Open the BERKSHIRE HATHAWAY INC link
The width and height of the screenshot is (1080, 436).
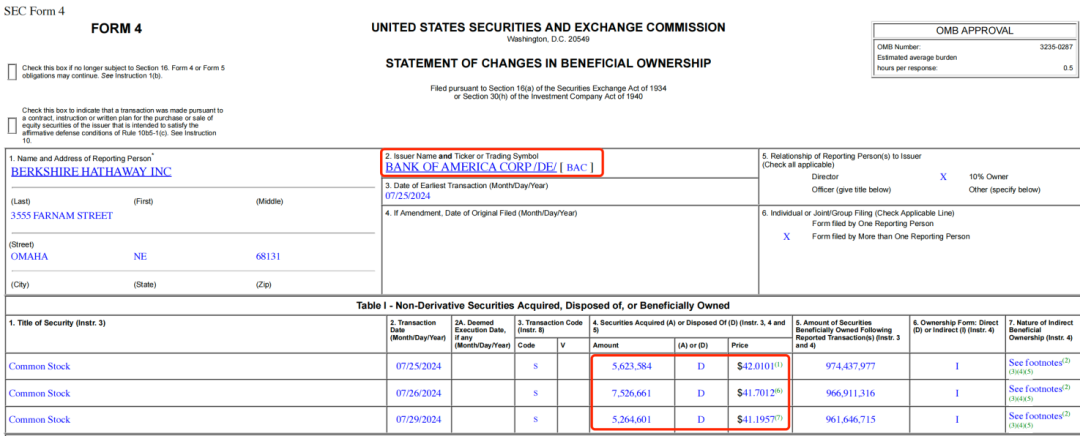(91, 171)
